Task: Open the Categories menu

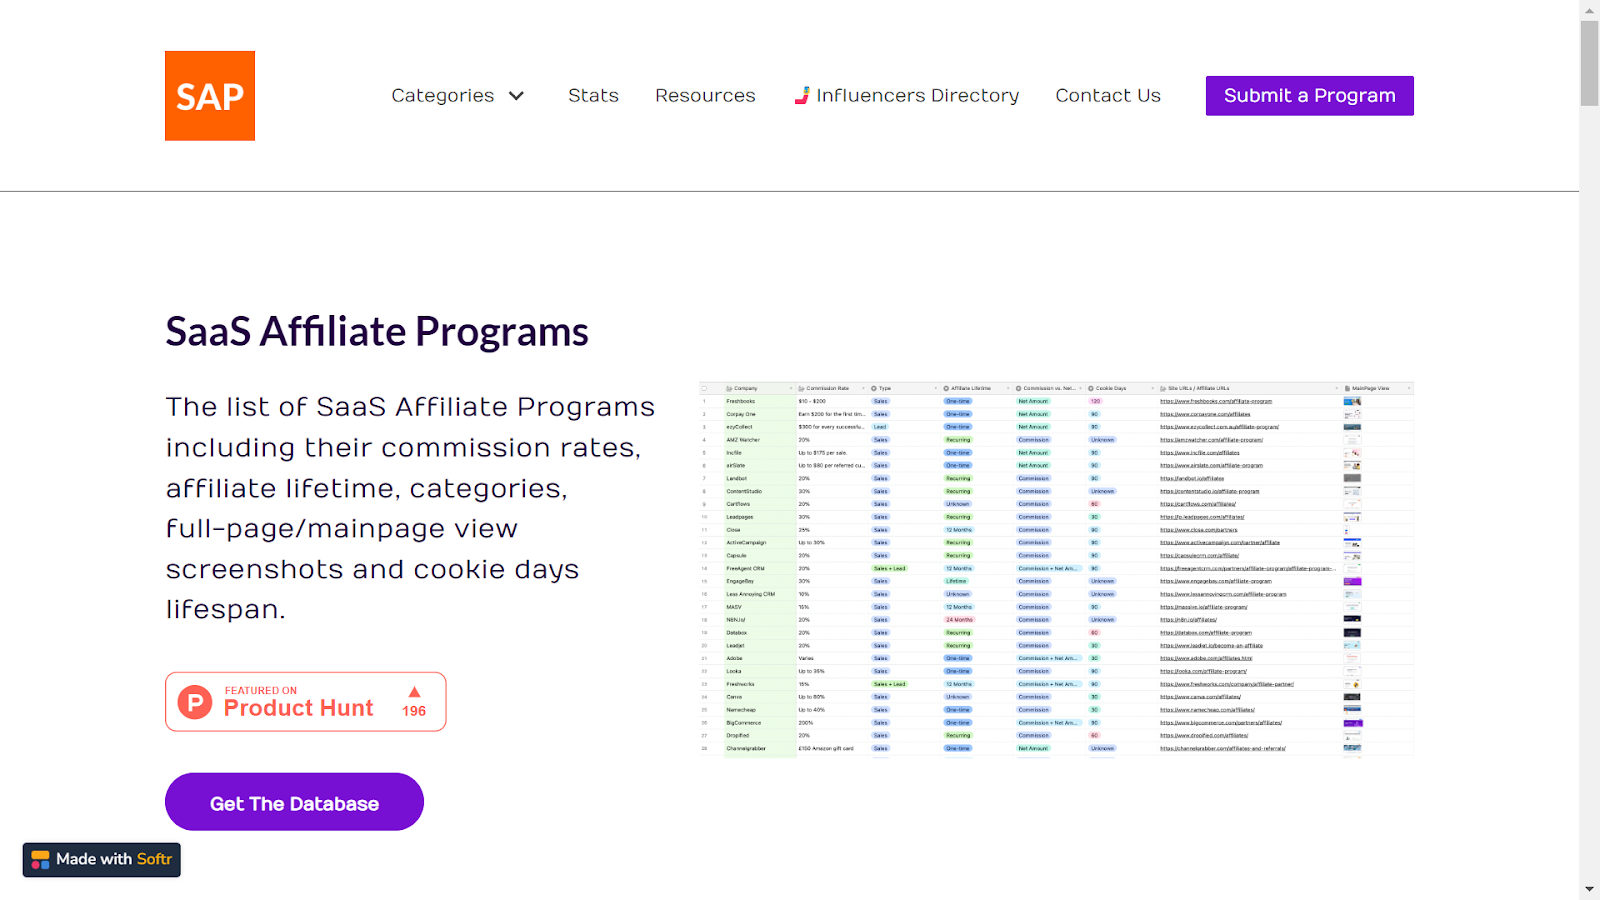Action: (458, 96)
